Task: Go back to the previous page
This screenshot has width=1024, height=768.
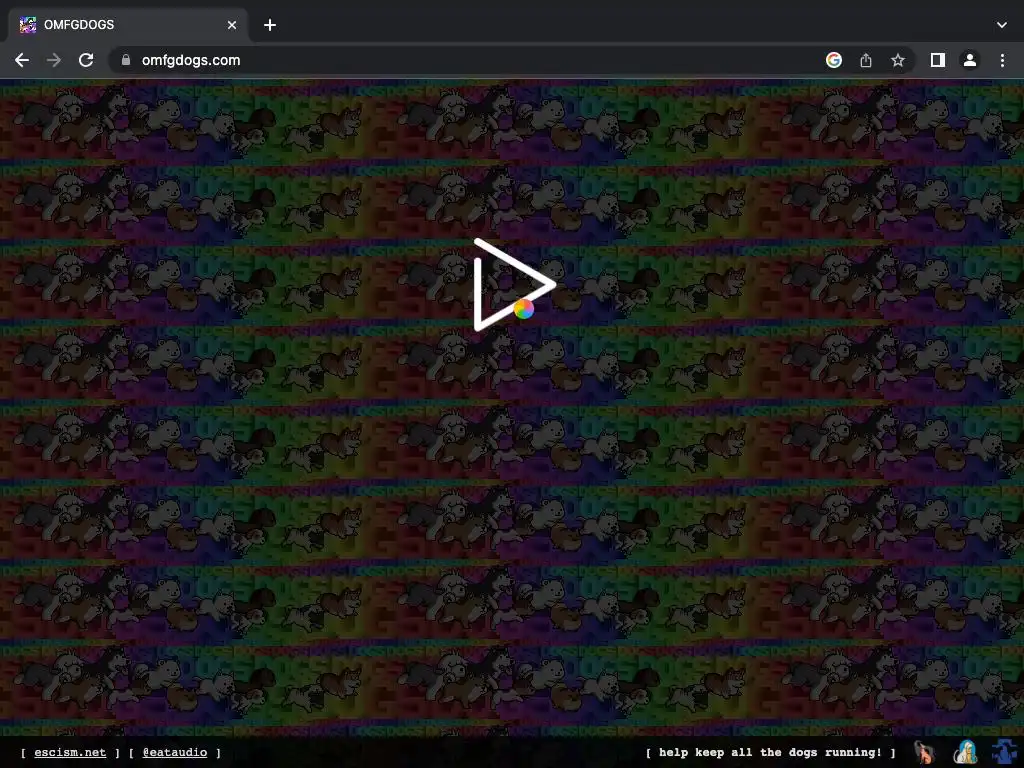Action: pos(22,60)
